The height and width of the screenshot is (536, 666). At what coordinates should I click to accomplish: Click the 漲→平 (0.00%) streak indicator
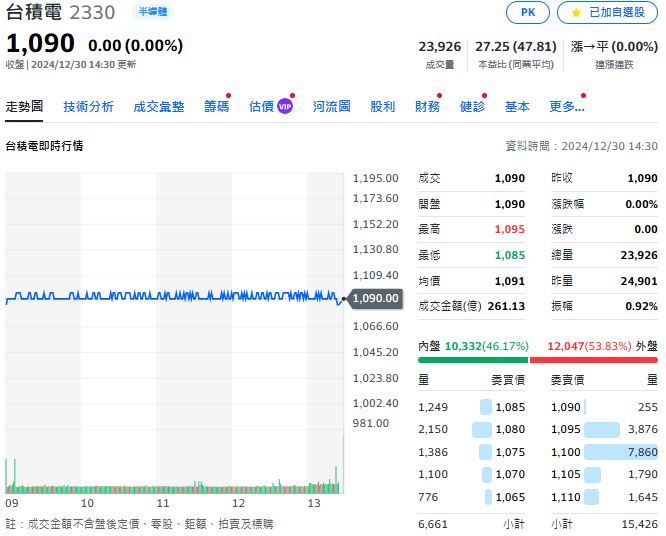614,46
